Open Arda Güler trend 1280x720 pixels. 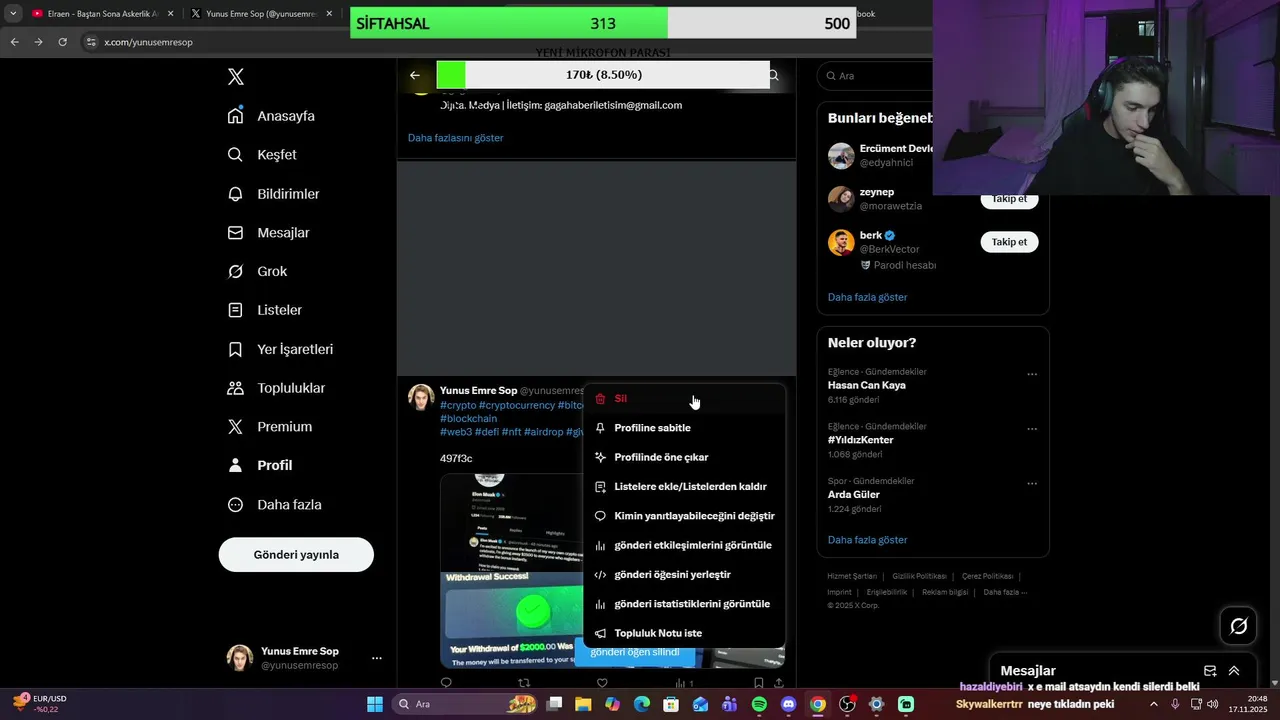coord(854,494)
